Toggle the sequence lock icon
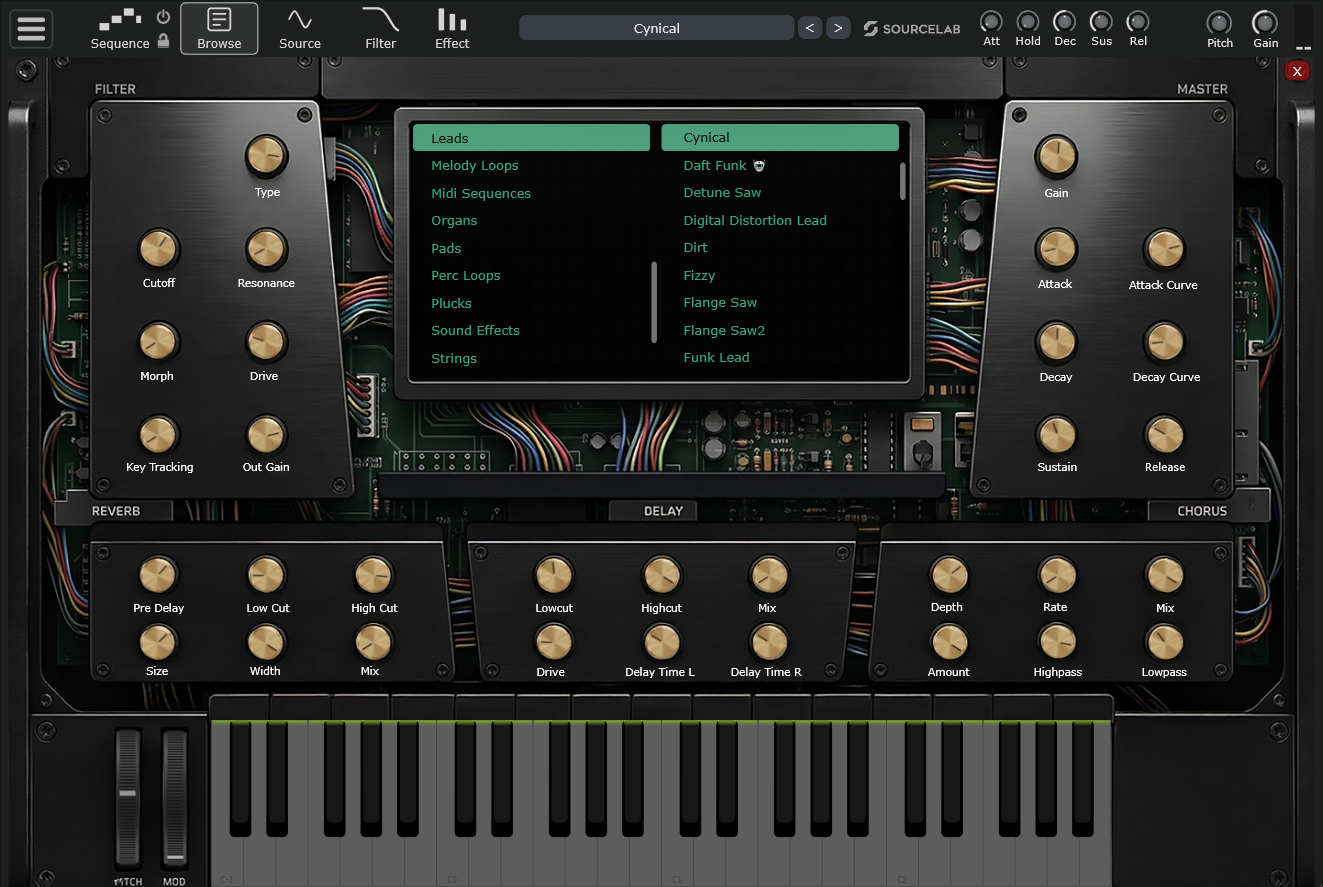The height and width of the screenshot is (887, 1323). pos(163,42)
